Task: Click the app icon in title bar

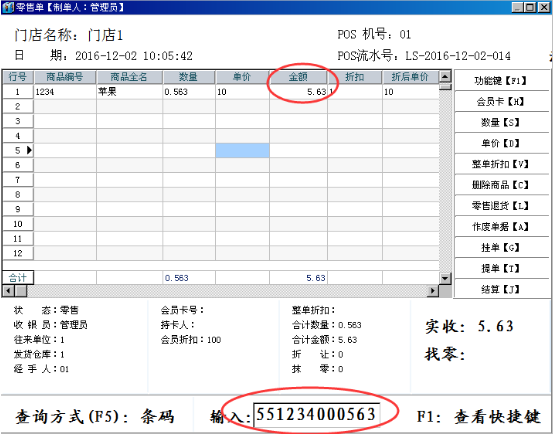Action: [8, 7]
